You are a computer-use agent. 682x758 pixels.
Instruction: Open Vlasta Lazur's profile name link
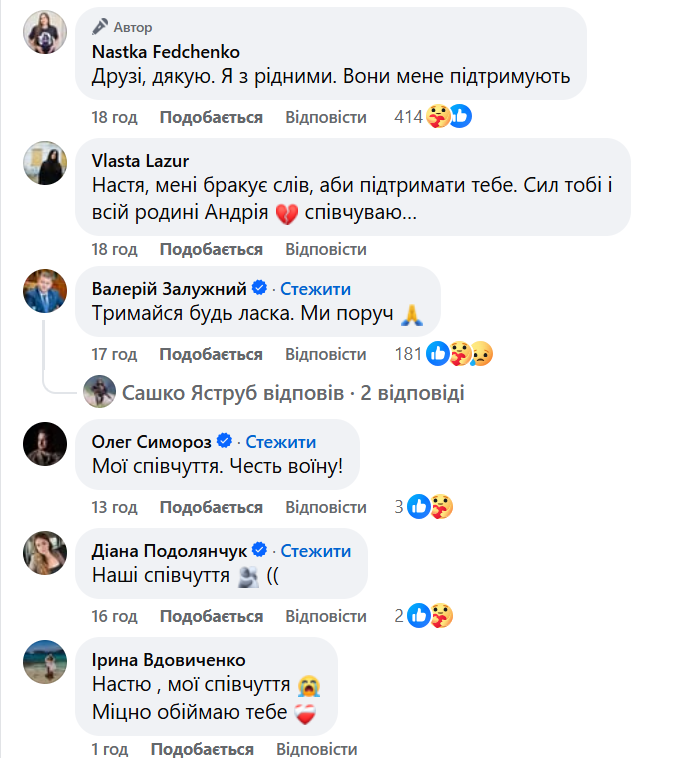tap(140, 161)
